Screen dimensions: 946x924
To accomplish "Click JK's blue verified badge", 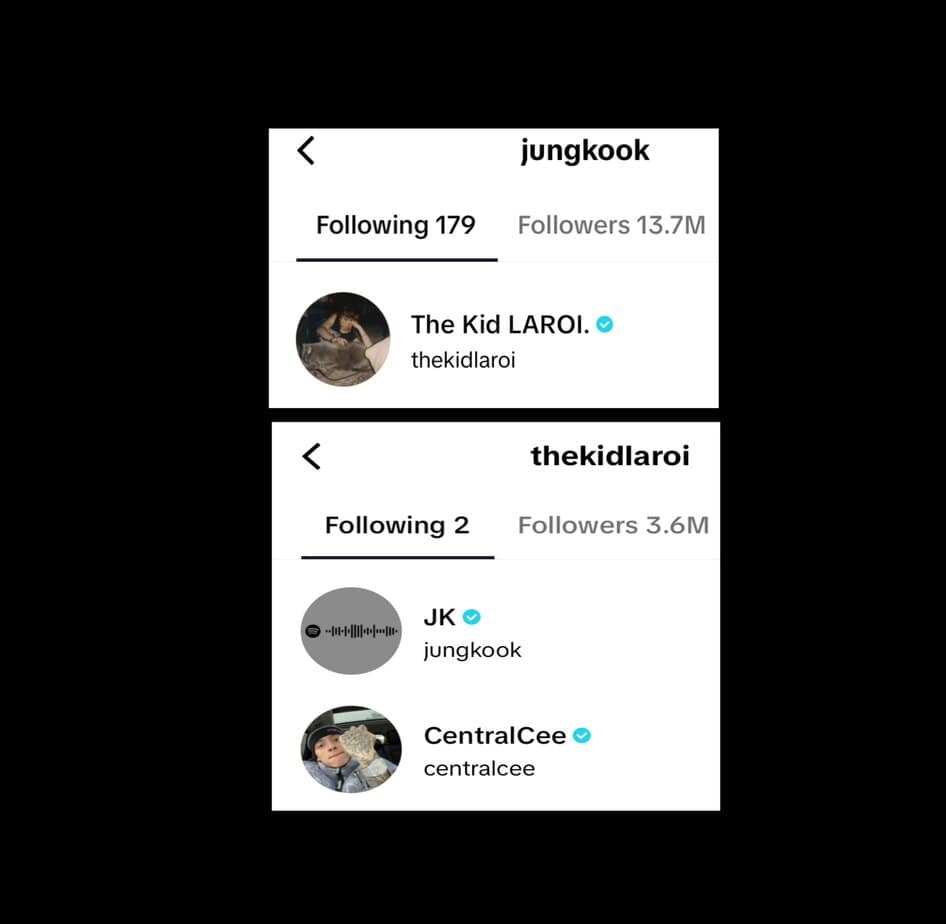I will click(471, 617).
